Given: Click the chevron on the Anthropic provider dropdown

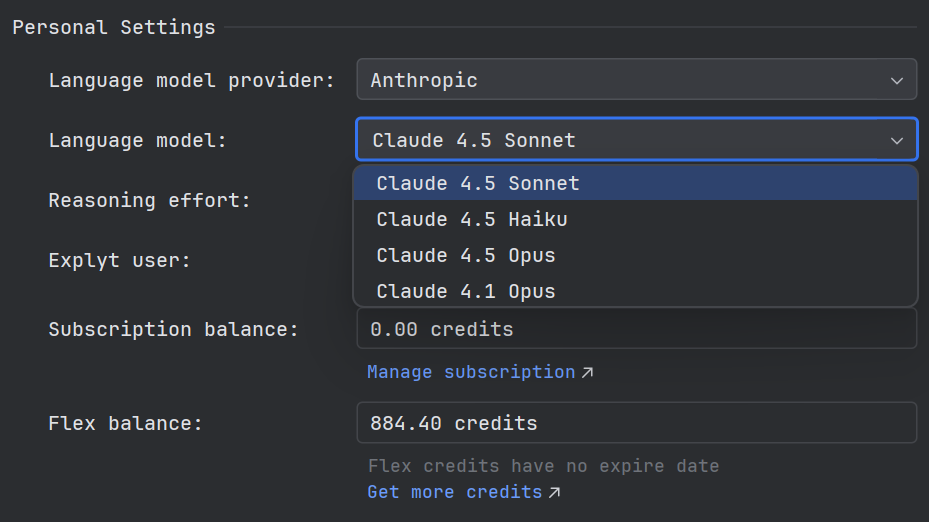Looking at the screenshot, I should pos(896,80).
